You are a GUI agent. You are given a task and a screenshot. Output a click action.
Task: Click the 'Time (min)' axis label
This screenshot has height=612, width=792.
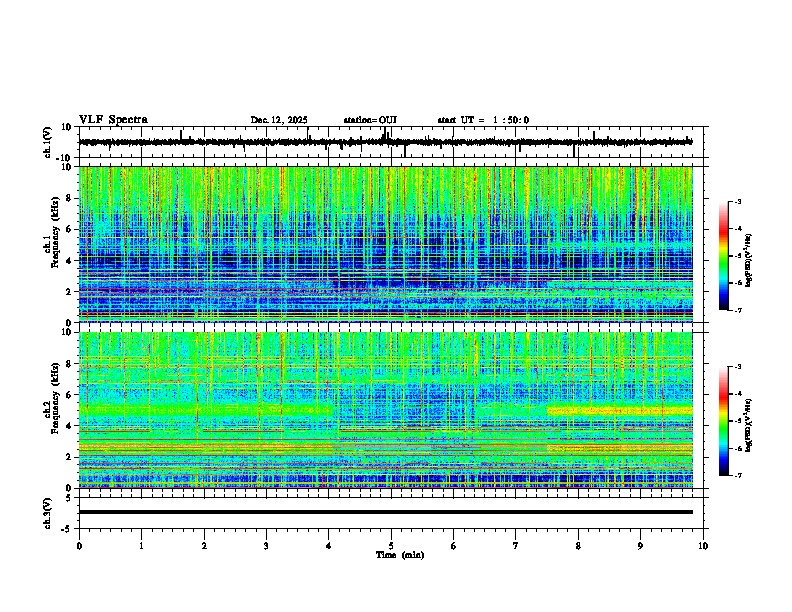(x=400, y=555)
